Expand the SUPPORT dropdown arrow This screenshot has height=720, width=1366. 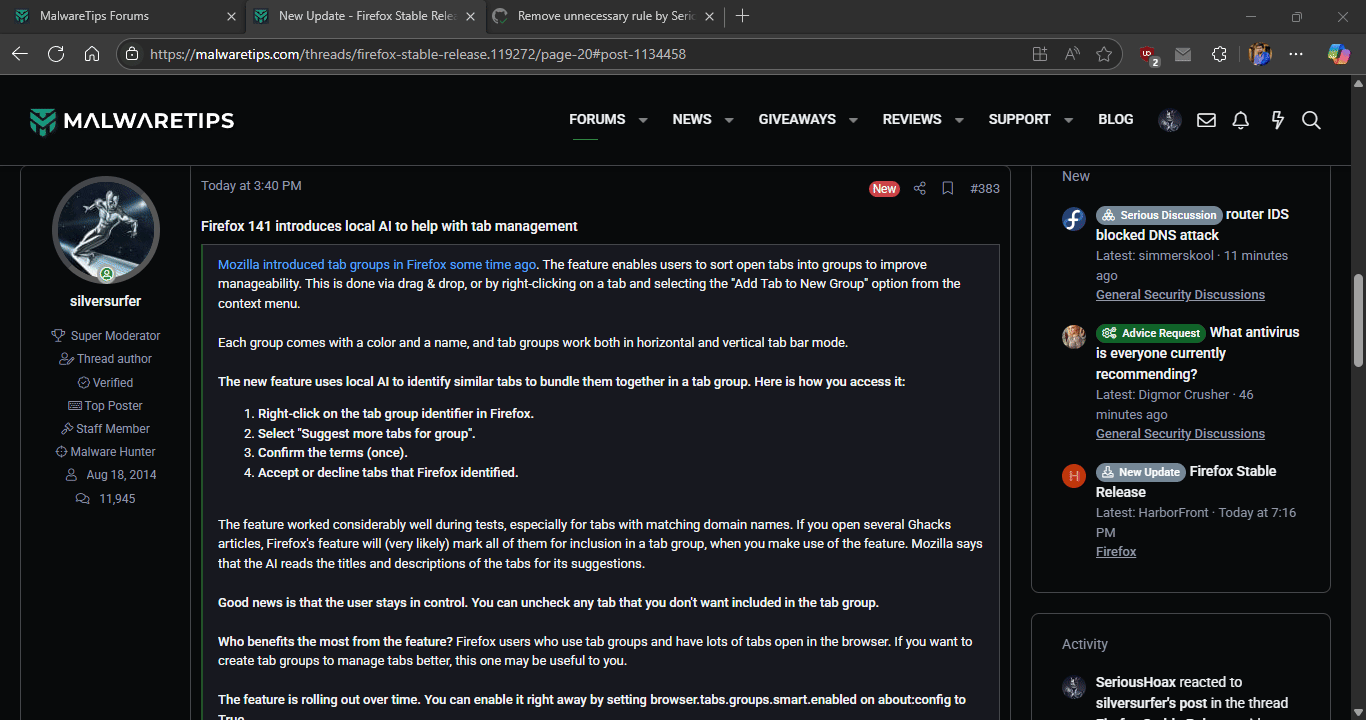1068,120
